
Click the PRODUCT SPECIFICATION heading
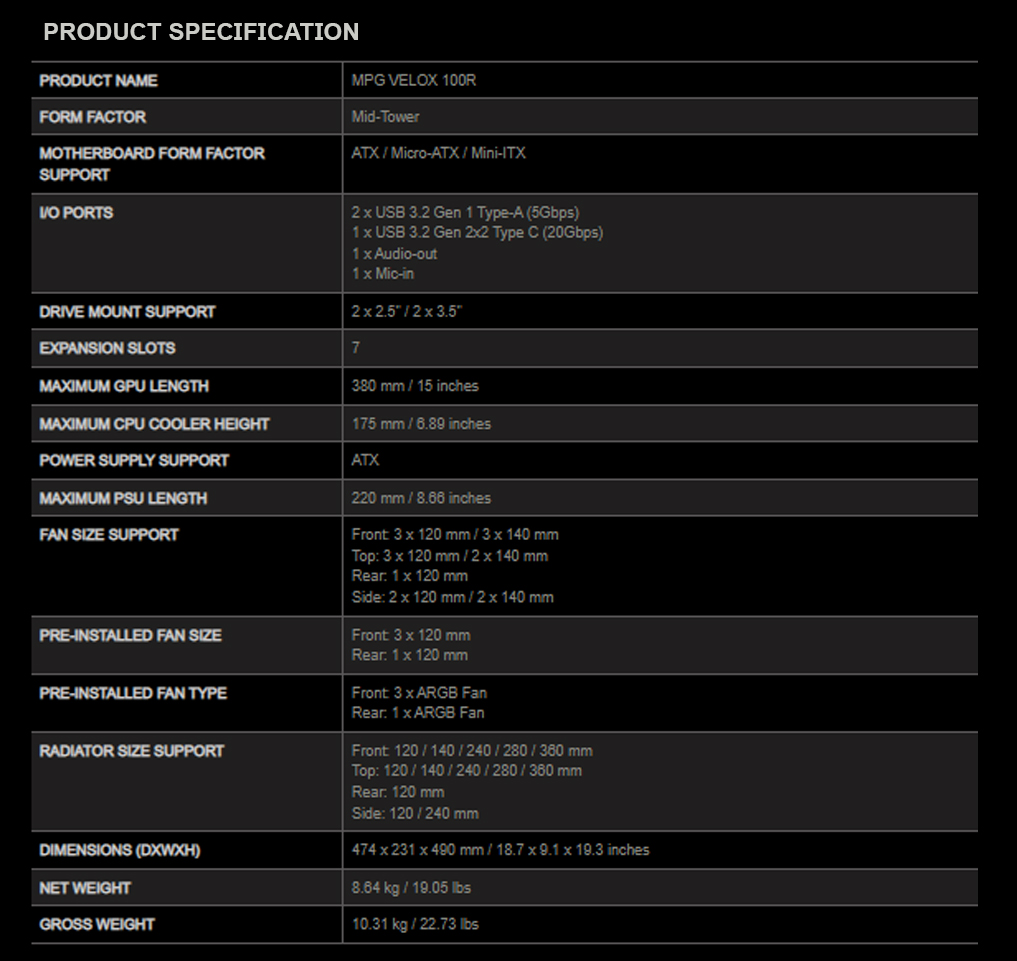(201, 32)
